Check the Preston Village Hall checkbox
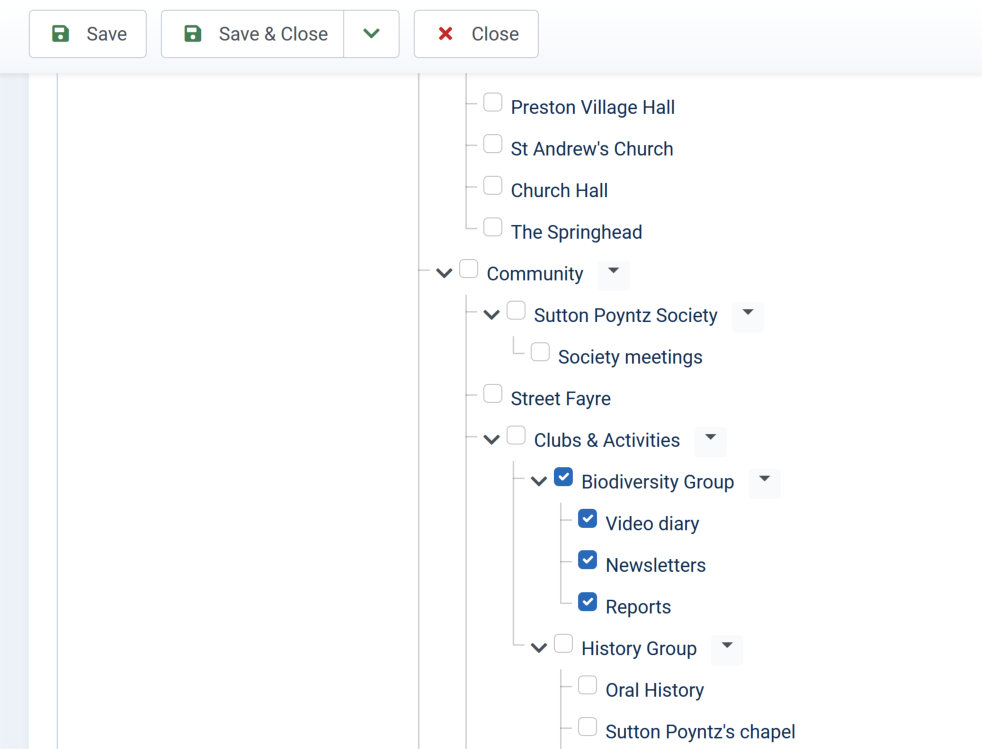982x749 pixels. (493, 102)
